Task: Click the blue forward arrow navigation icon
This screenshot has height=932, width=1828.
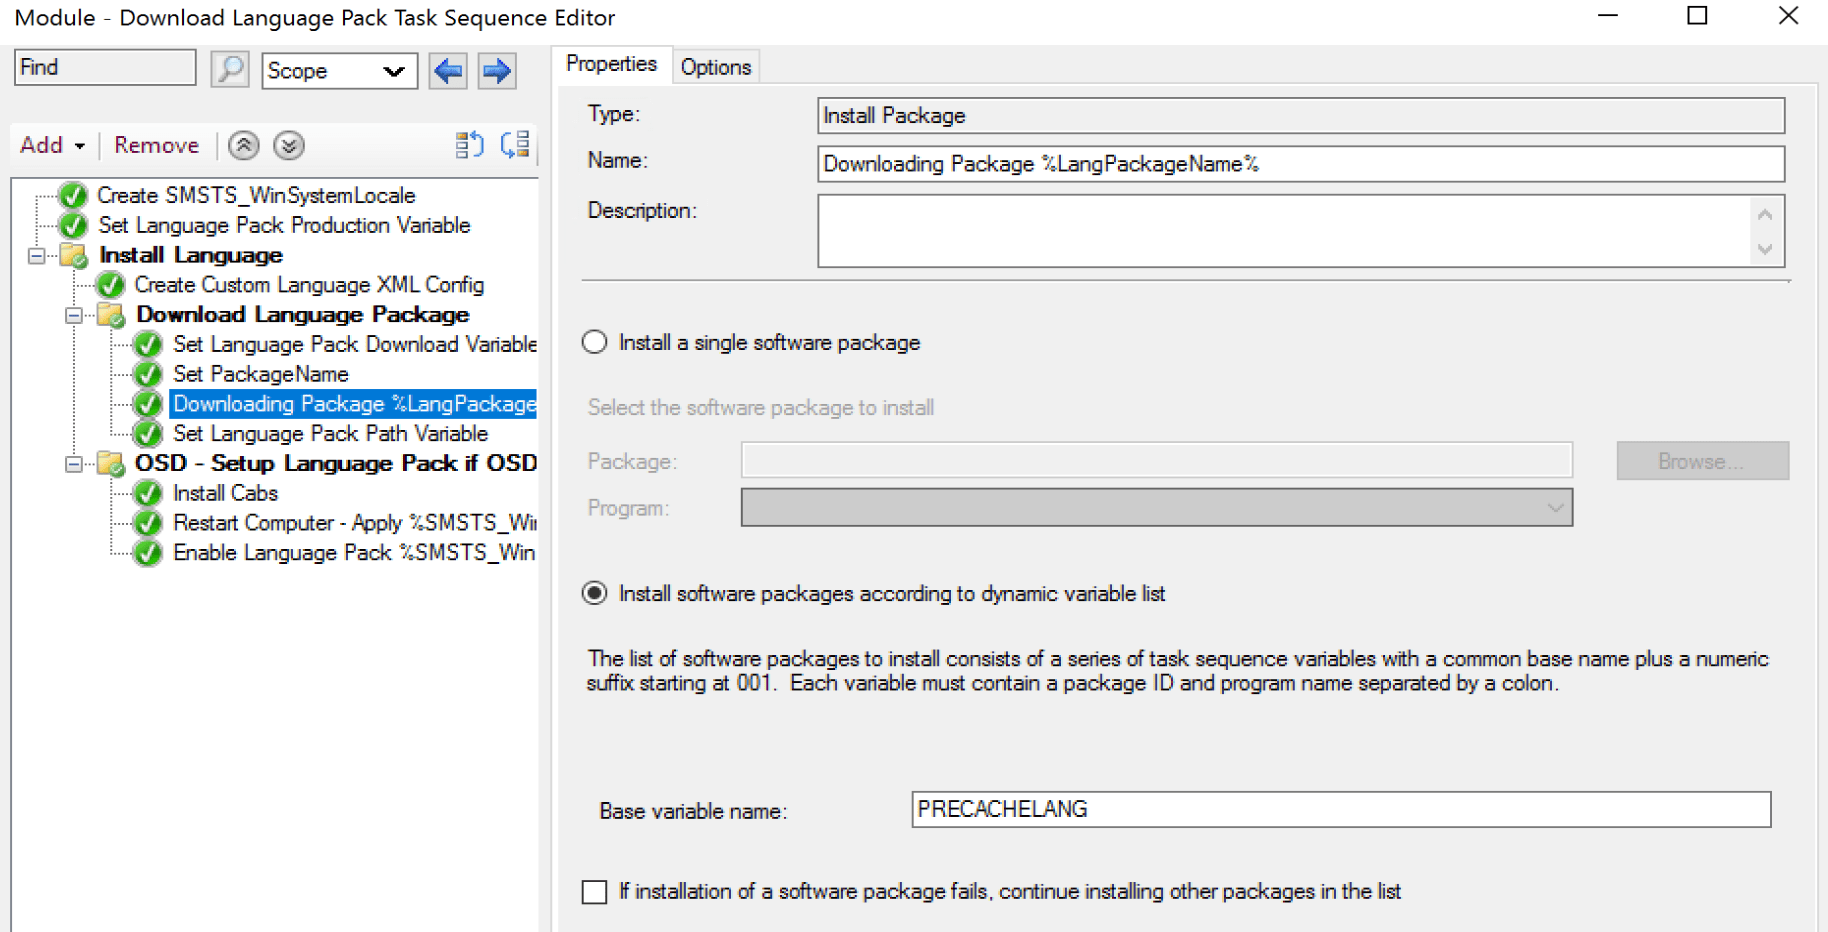Action: tap(496, 70)
